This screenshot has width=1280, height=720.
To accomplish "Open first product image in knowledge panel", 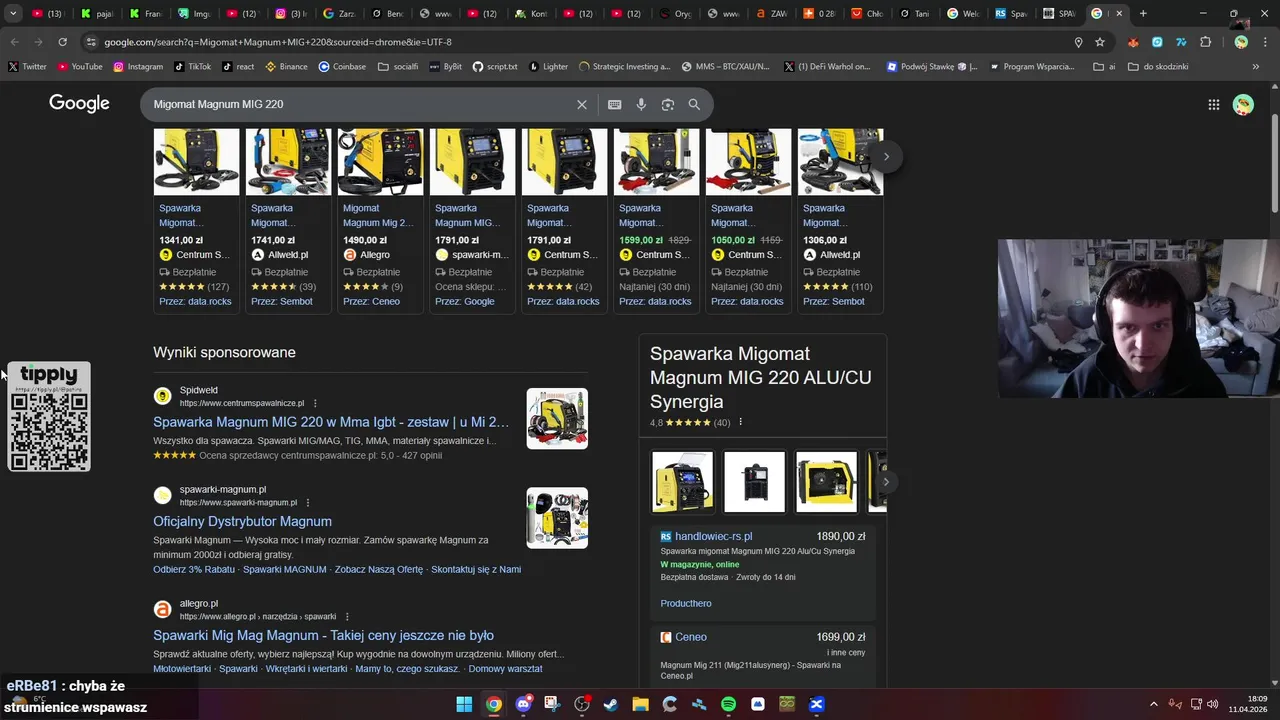I will pos(683,482).
